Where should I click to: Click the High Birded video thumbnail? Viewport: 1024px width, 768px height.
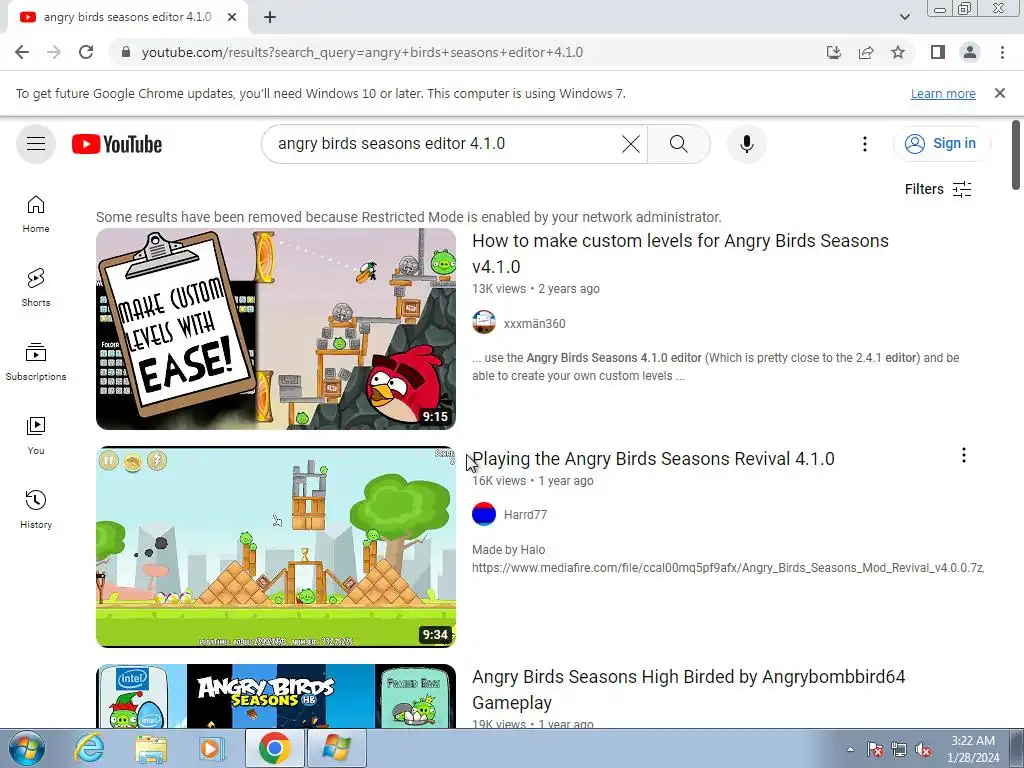276,696
